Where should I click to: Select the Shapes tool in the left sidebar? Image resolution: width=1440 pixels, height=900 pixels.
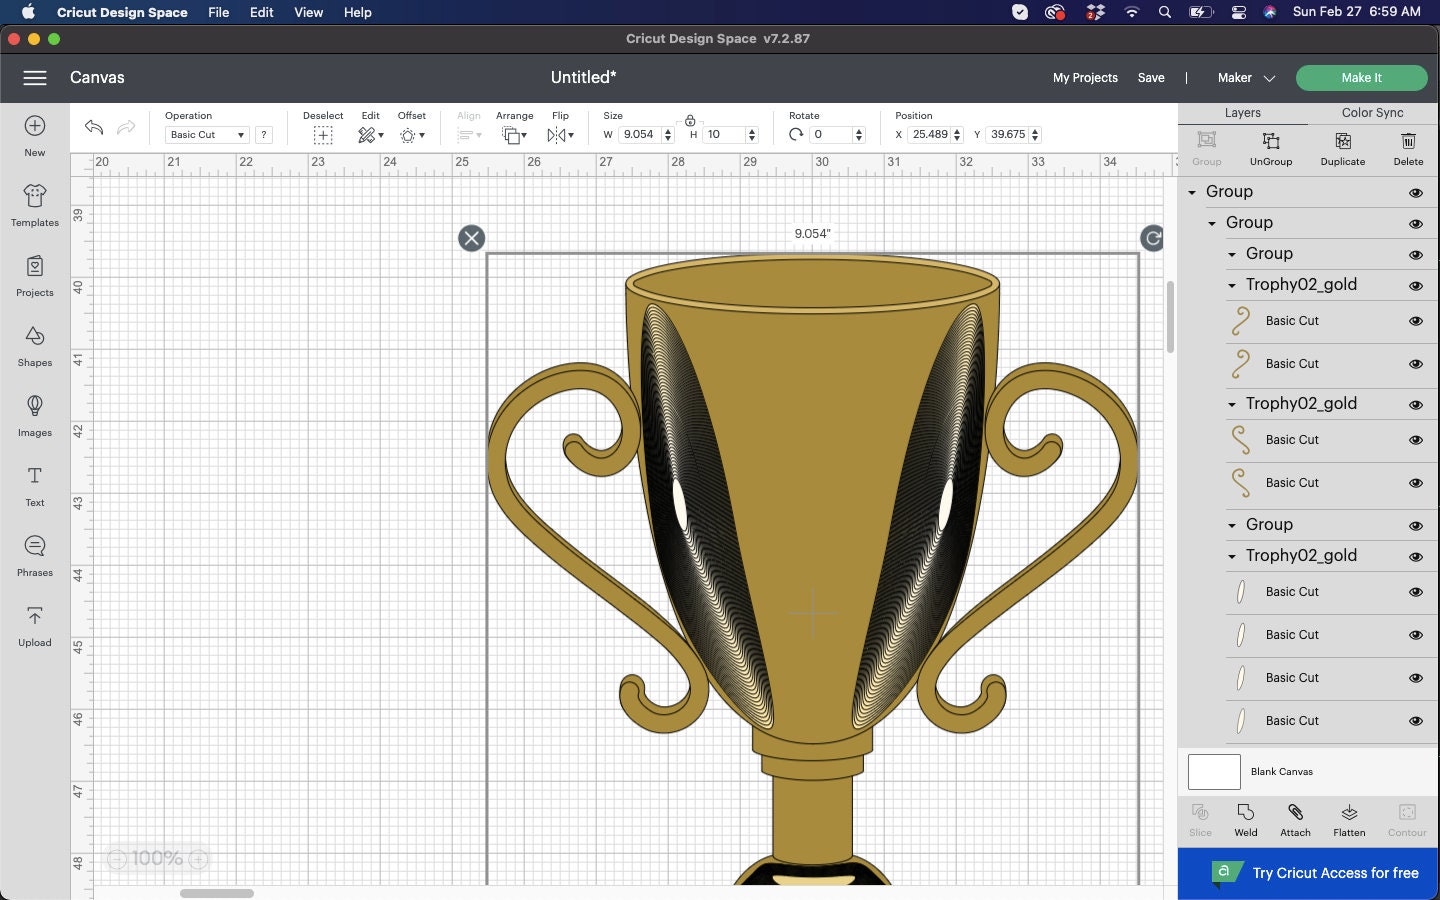pyautogui.click(x=34, y=345)
